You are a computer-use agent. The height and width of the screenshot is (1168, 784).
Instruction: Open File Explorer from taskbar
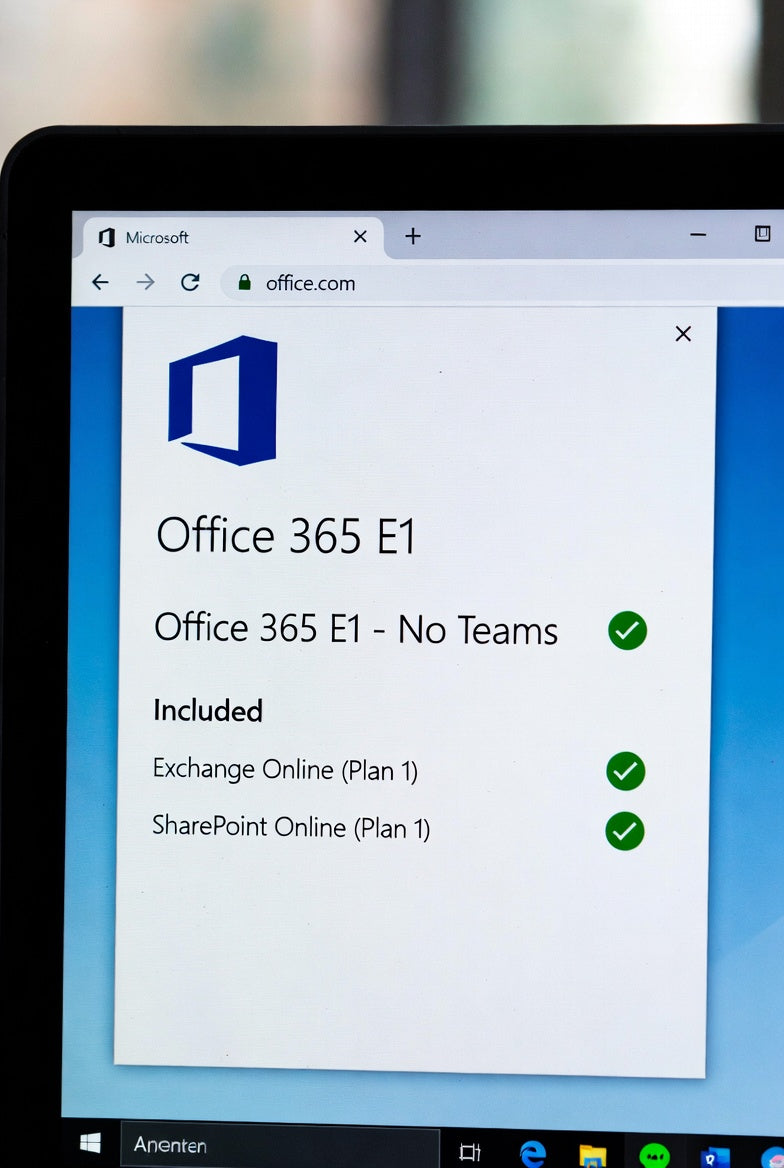(593, 1156)
